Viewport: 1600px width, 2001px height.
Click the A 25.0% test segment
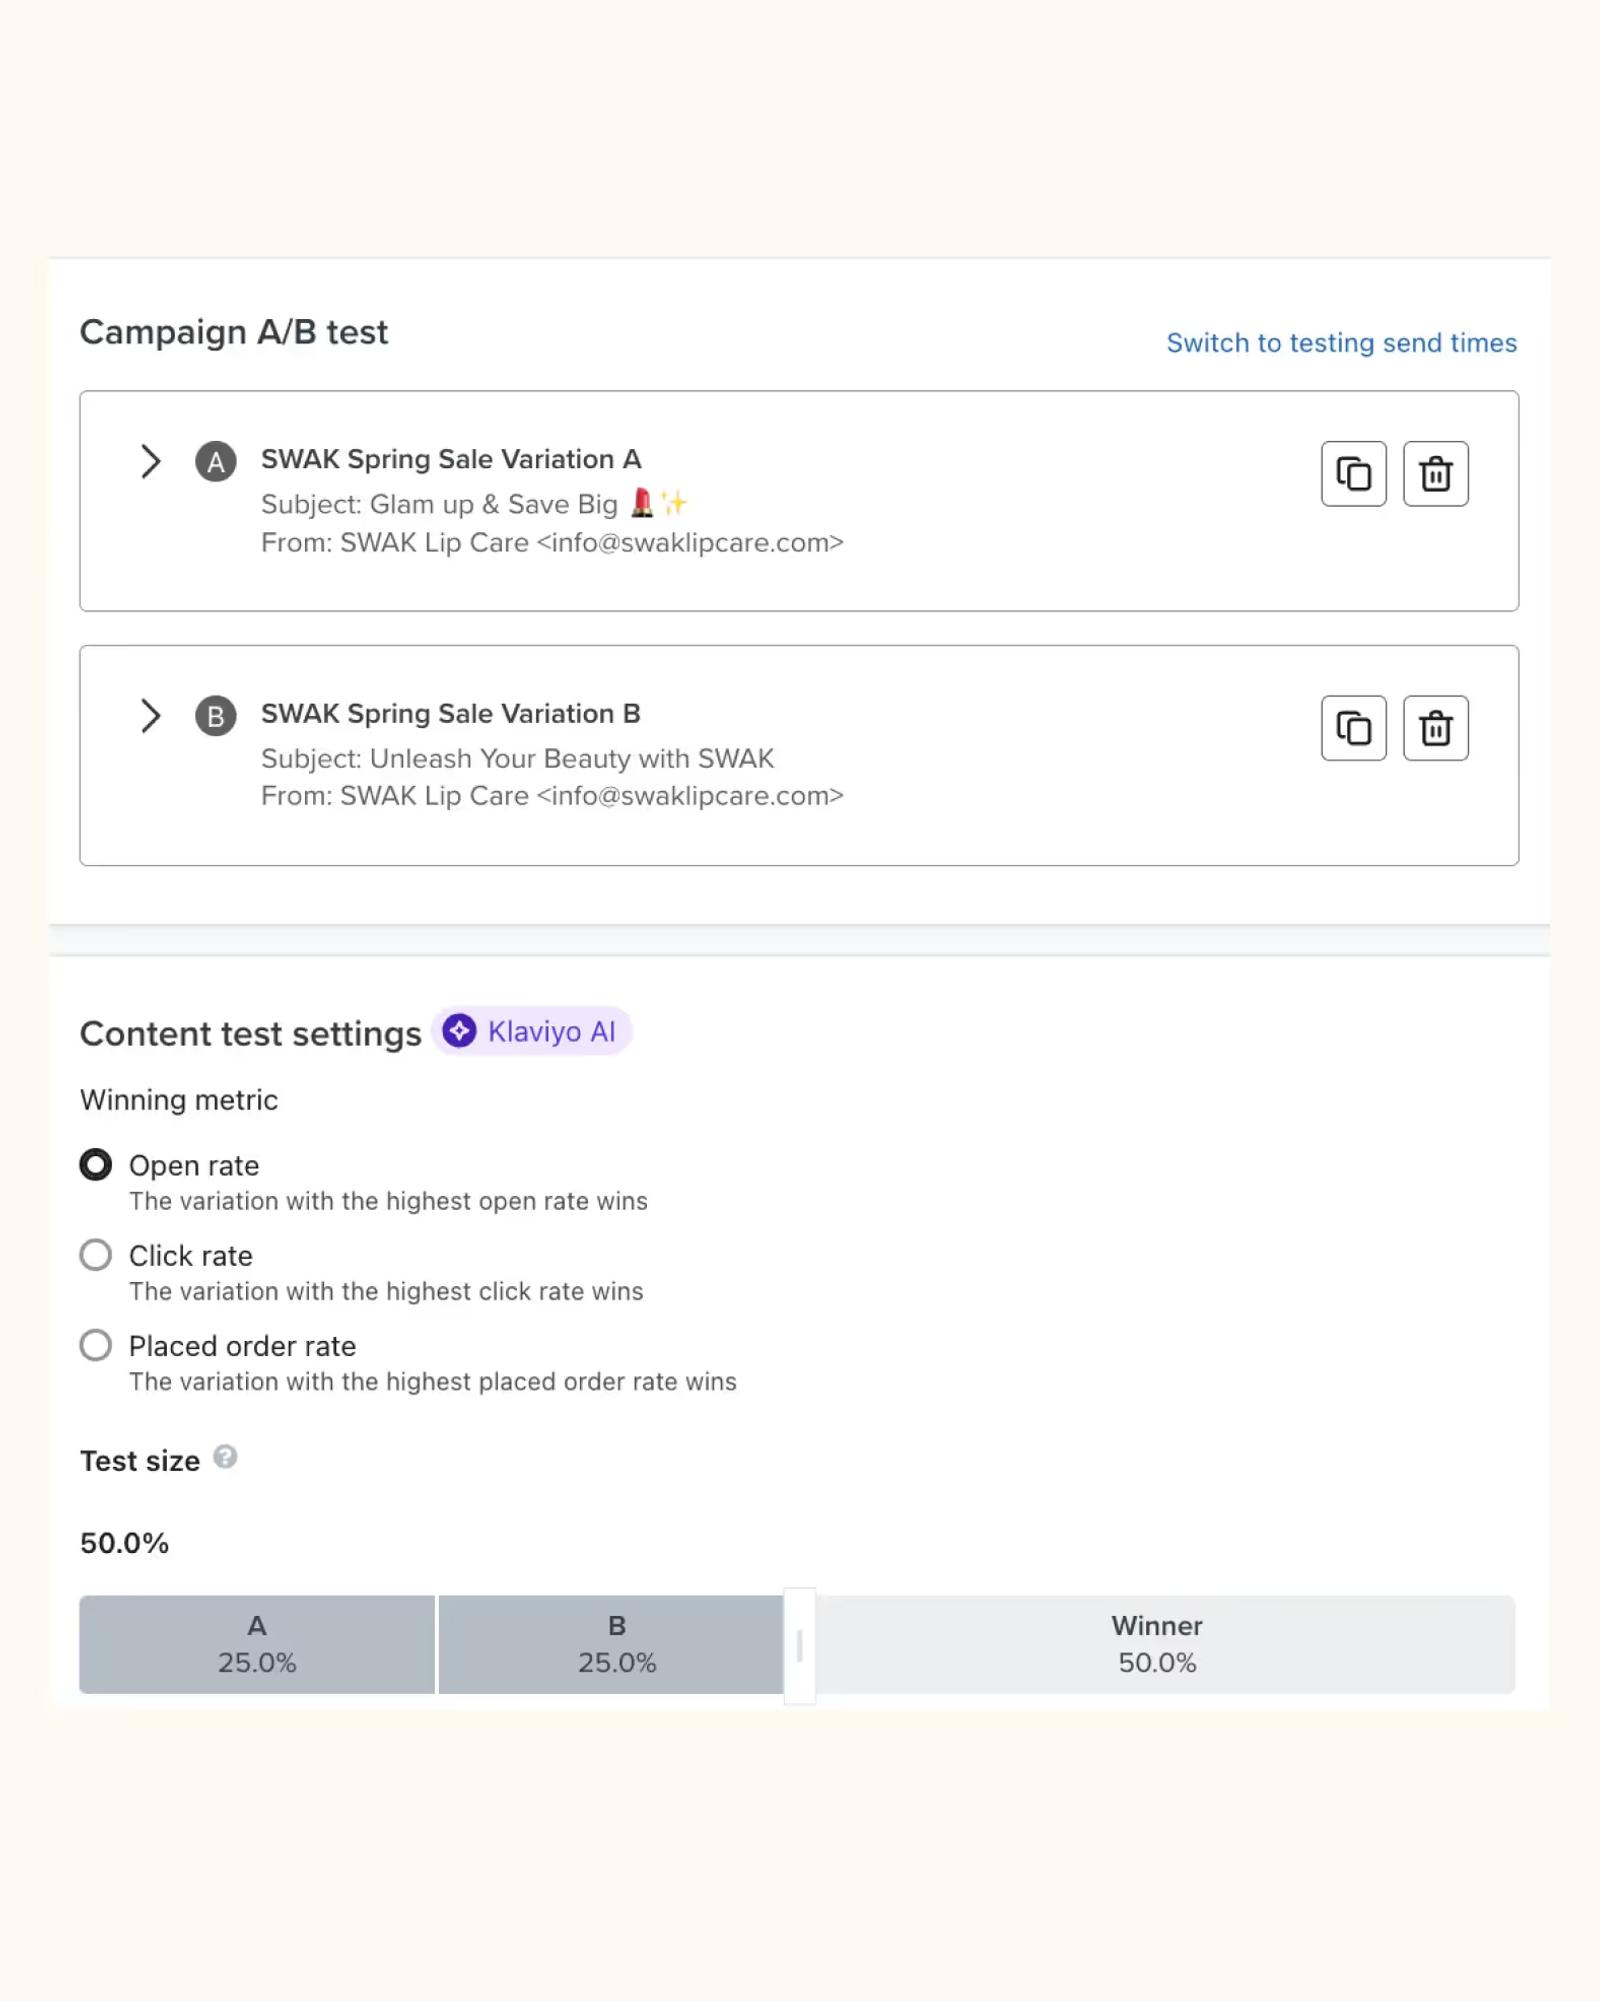(257, 1644)
